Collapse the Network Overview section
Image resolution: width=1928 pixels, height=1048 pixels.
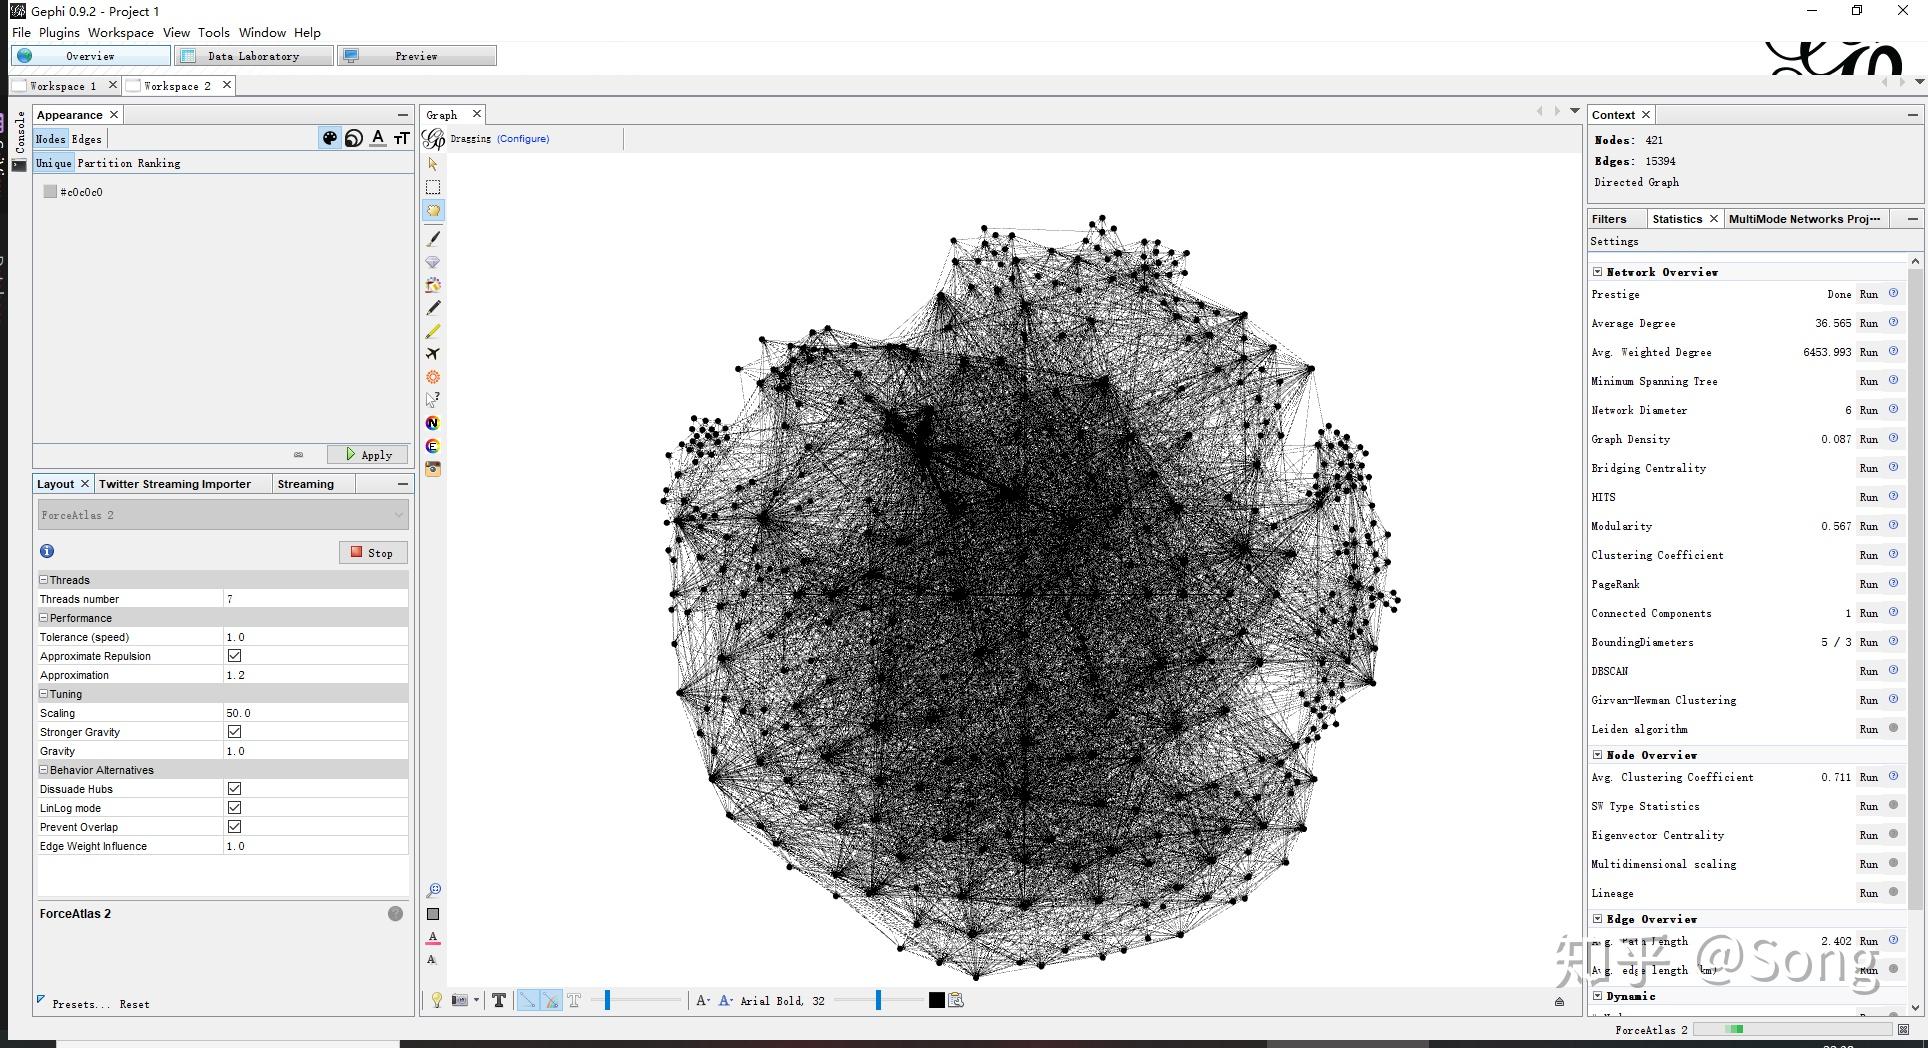(x=1597, y=272)
